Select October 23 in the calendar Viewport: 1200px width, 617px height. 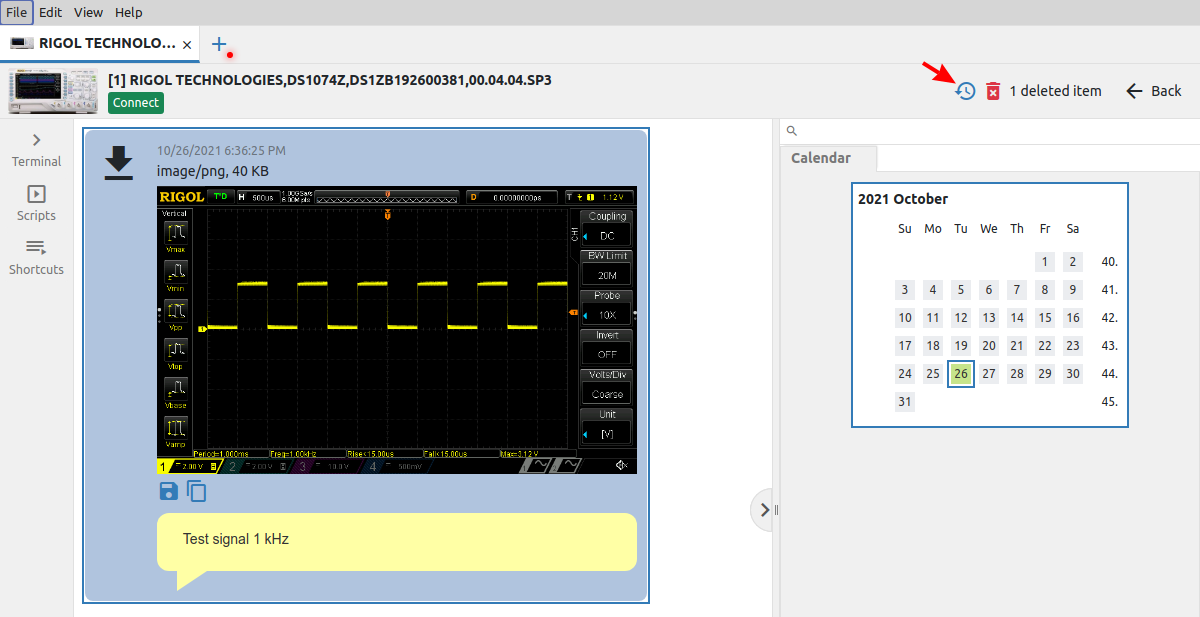pyautogui.click(x=1073, y=346)
